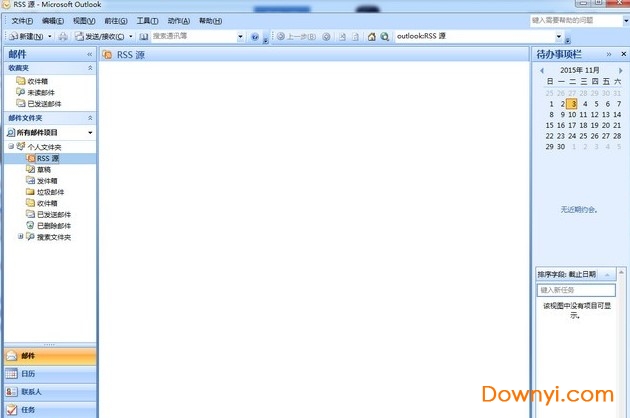Click the home icon in the web toolbar
The image size is (630, 418).
(372, 37)
